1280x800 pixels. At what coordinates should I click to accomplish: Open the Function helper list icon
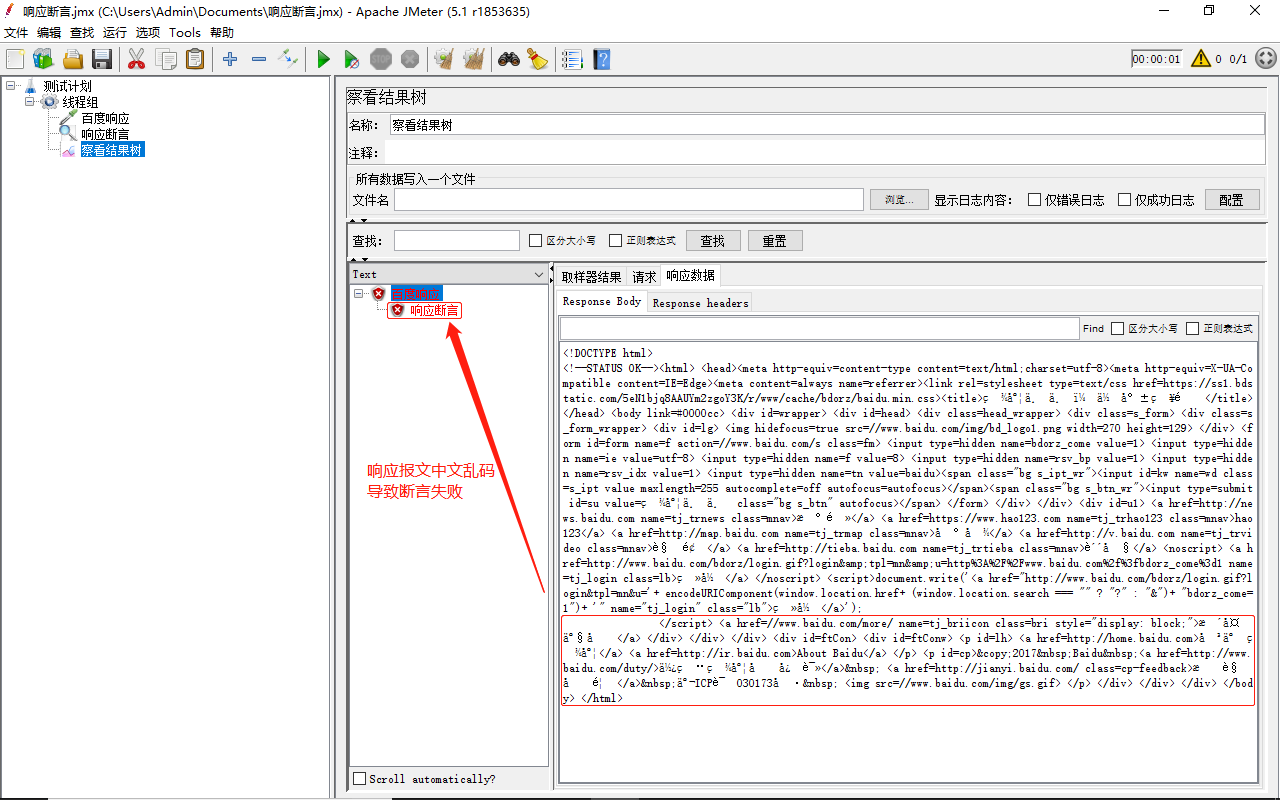pyautogui.click(x=572, y=59)
